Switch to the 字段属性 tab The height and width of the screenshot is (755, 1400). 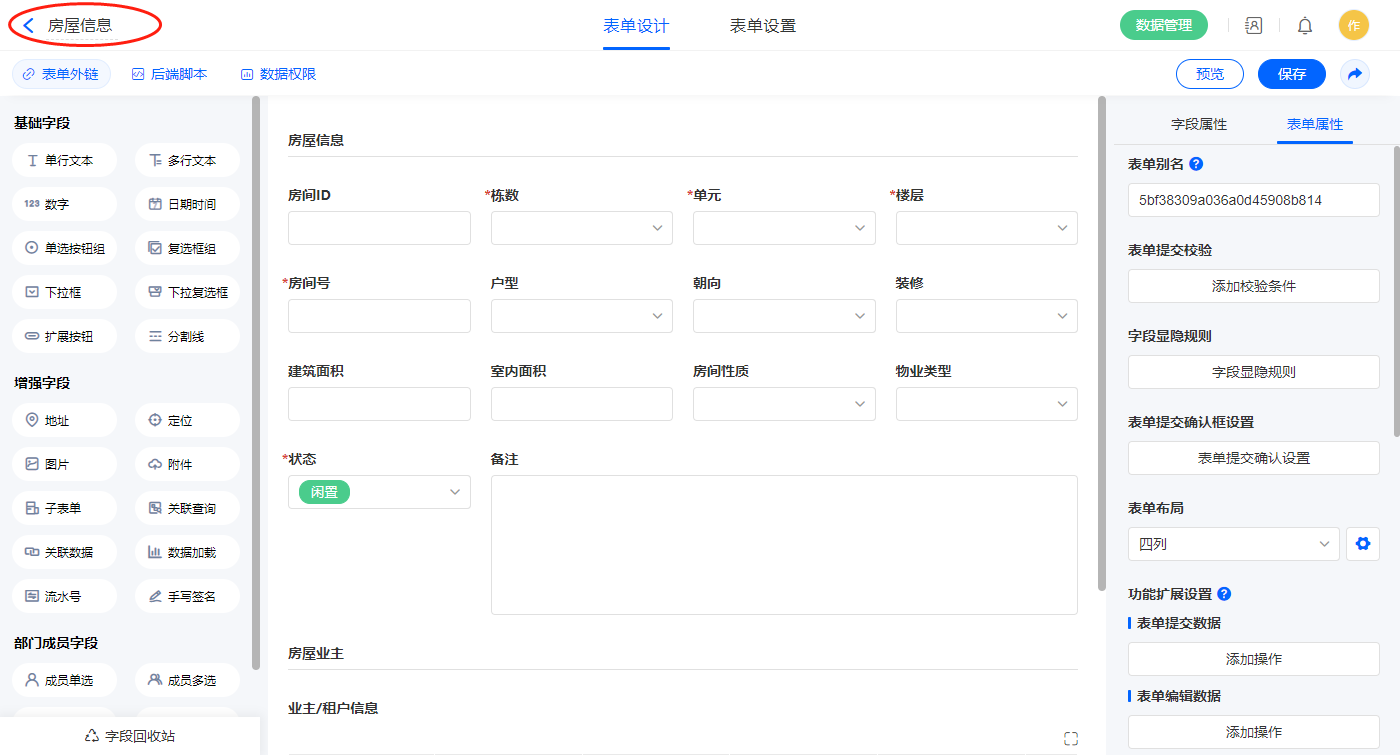1198,124
